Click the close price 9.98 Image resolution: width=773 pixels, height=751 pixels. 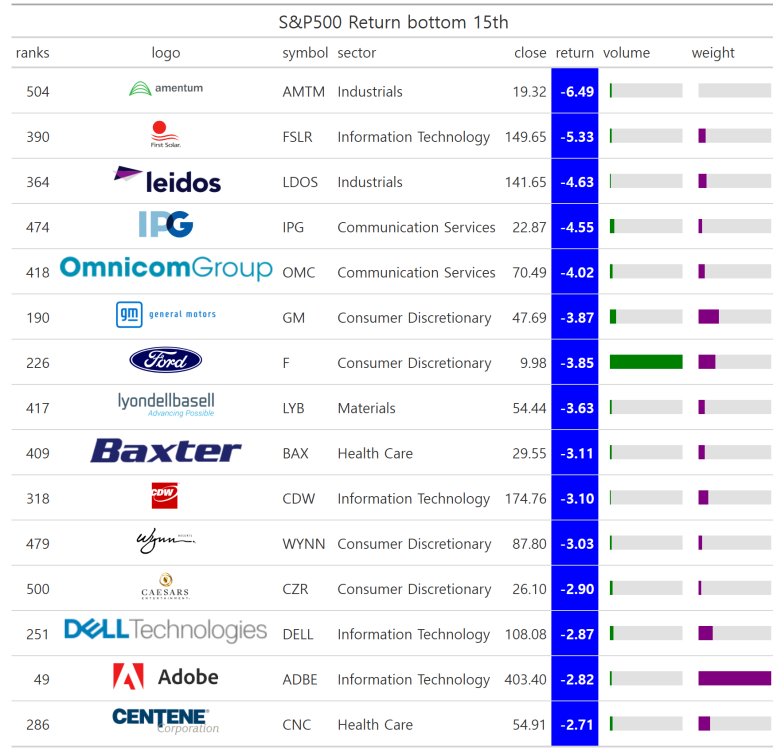533,363
